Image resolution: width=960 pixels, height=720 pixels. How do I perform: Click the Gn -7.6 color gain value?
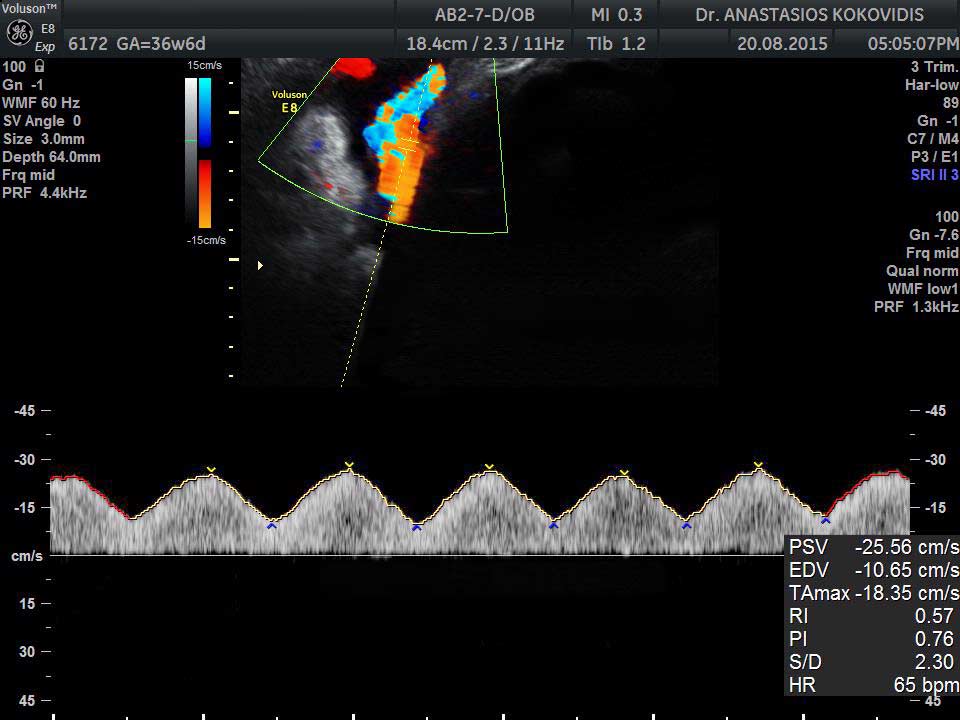tap(934, 235)
